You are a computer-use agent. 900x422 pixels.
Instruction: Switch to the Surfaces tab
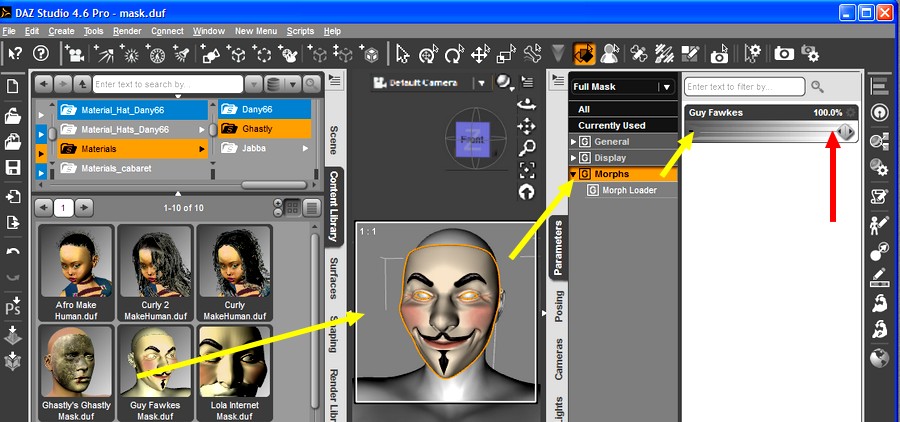click(334, 278)
